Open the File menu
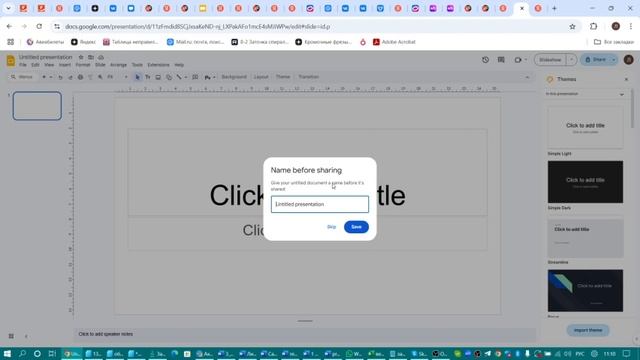Viewport: 640px width, 360px height. click(x=23, y=65)
